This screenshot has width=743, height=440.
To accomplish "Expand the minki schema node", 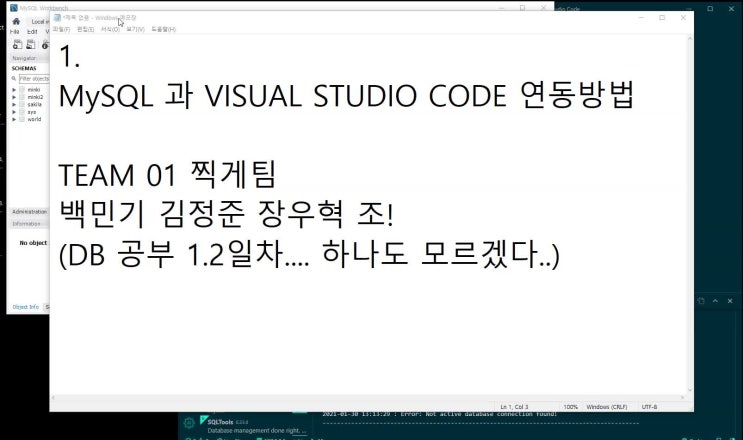I will [14, 90].
